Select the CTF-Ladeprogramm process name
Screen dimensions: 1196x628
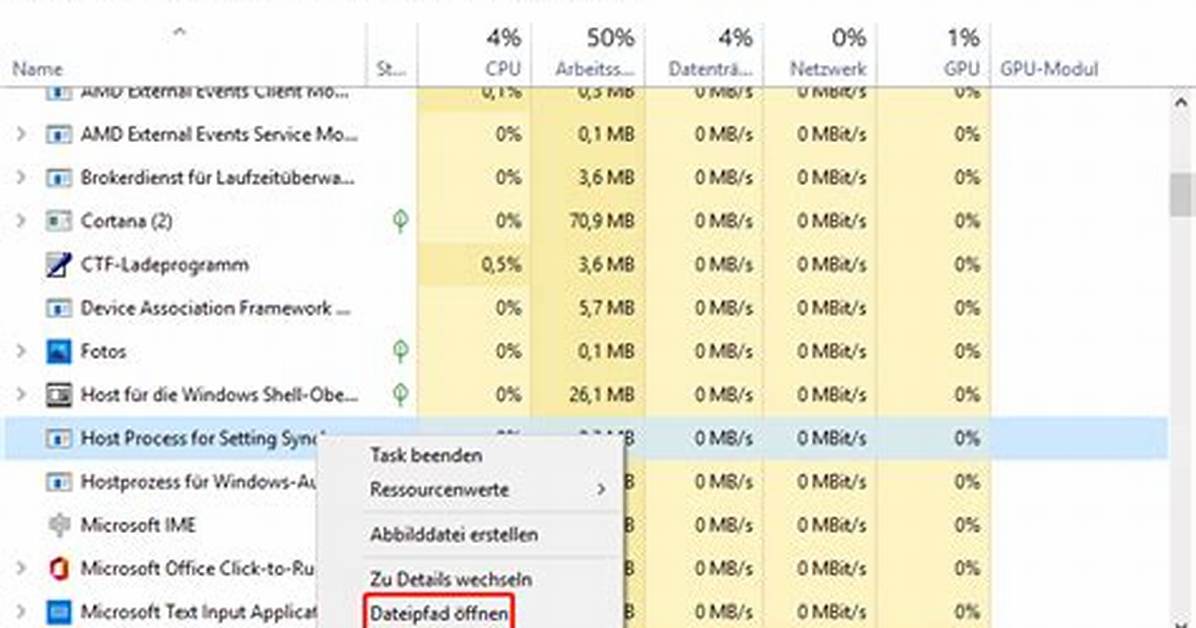pos(165,265)
